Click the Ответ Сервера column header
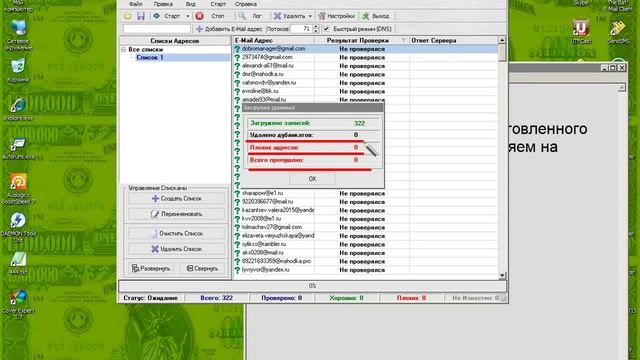Image resolution: width=640 pixels, height=360 pixels. click(454, 40)
